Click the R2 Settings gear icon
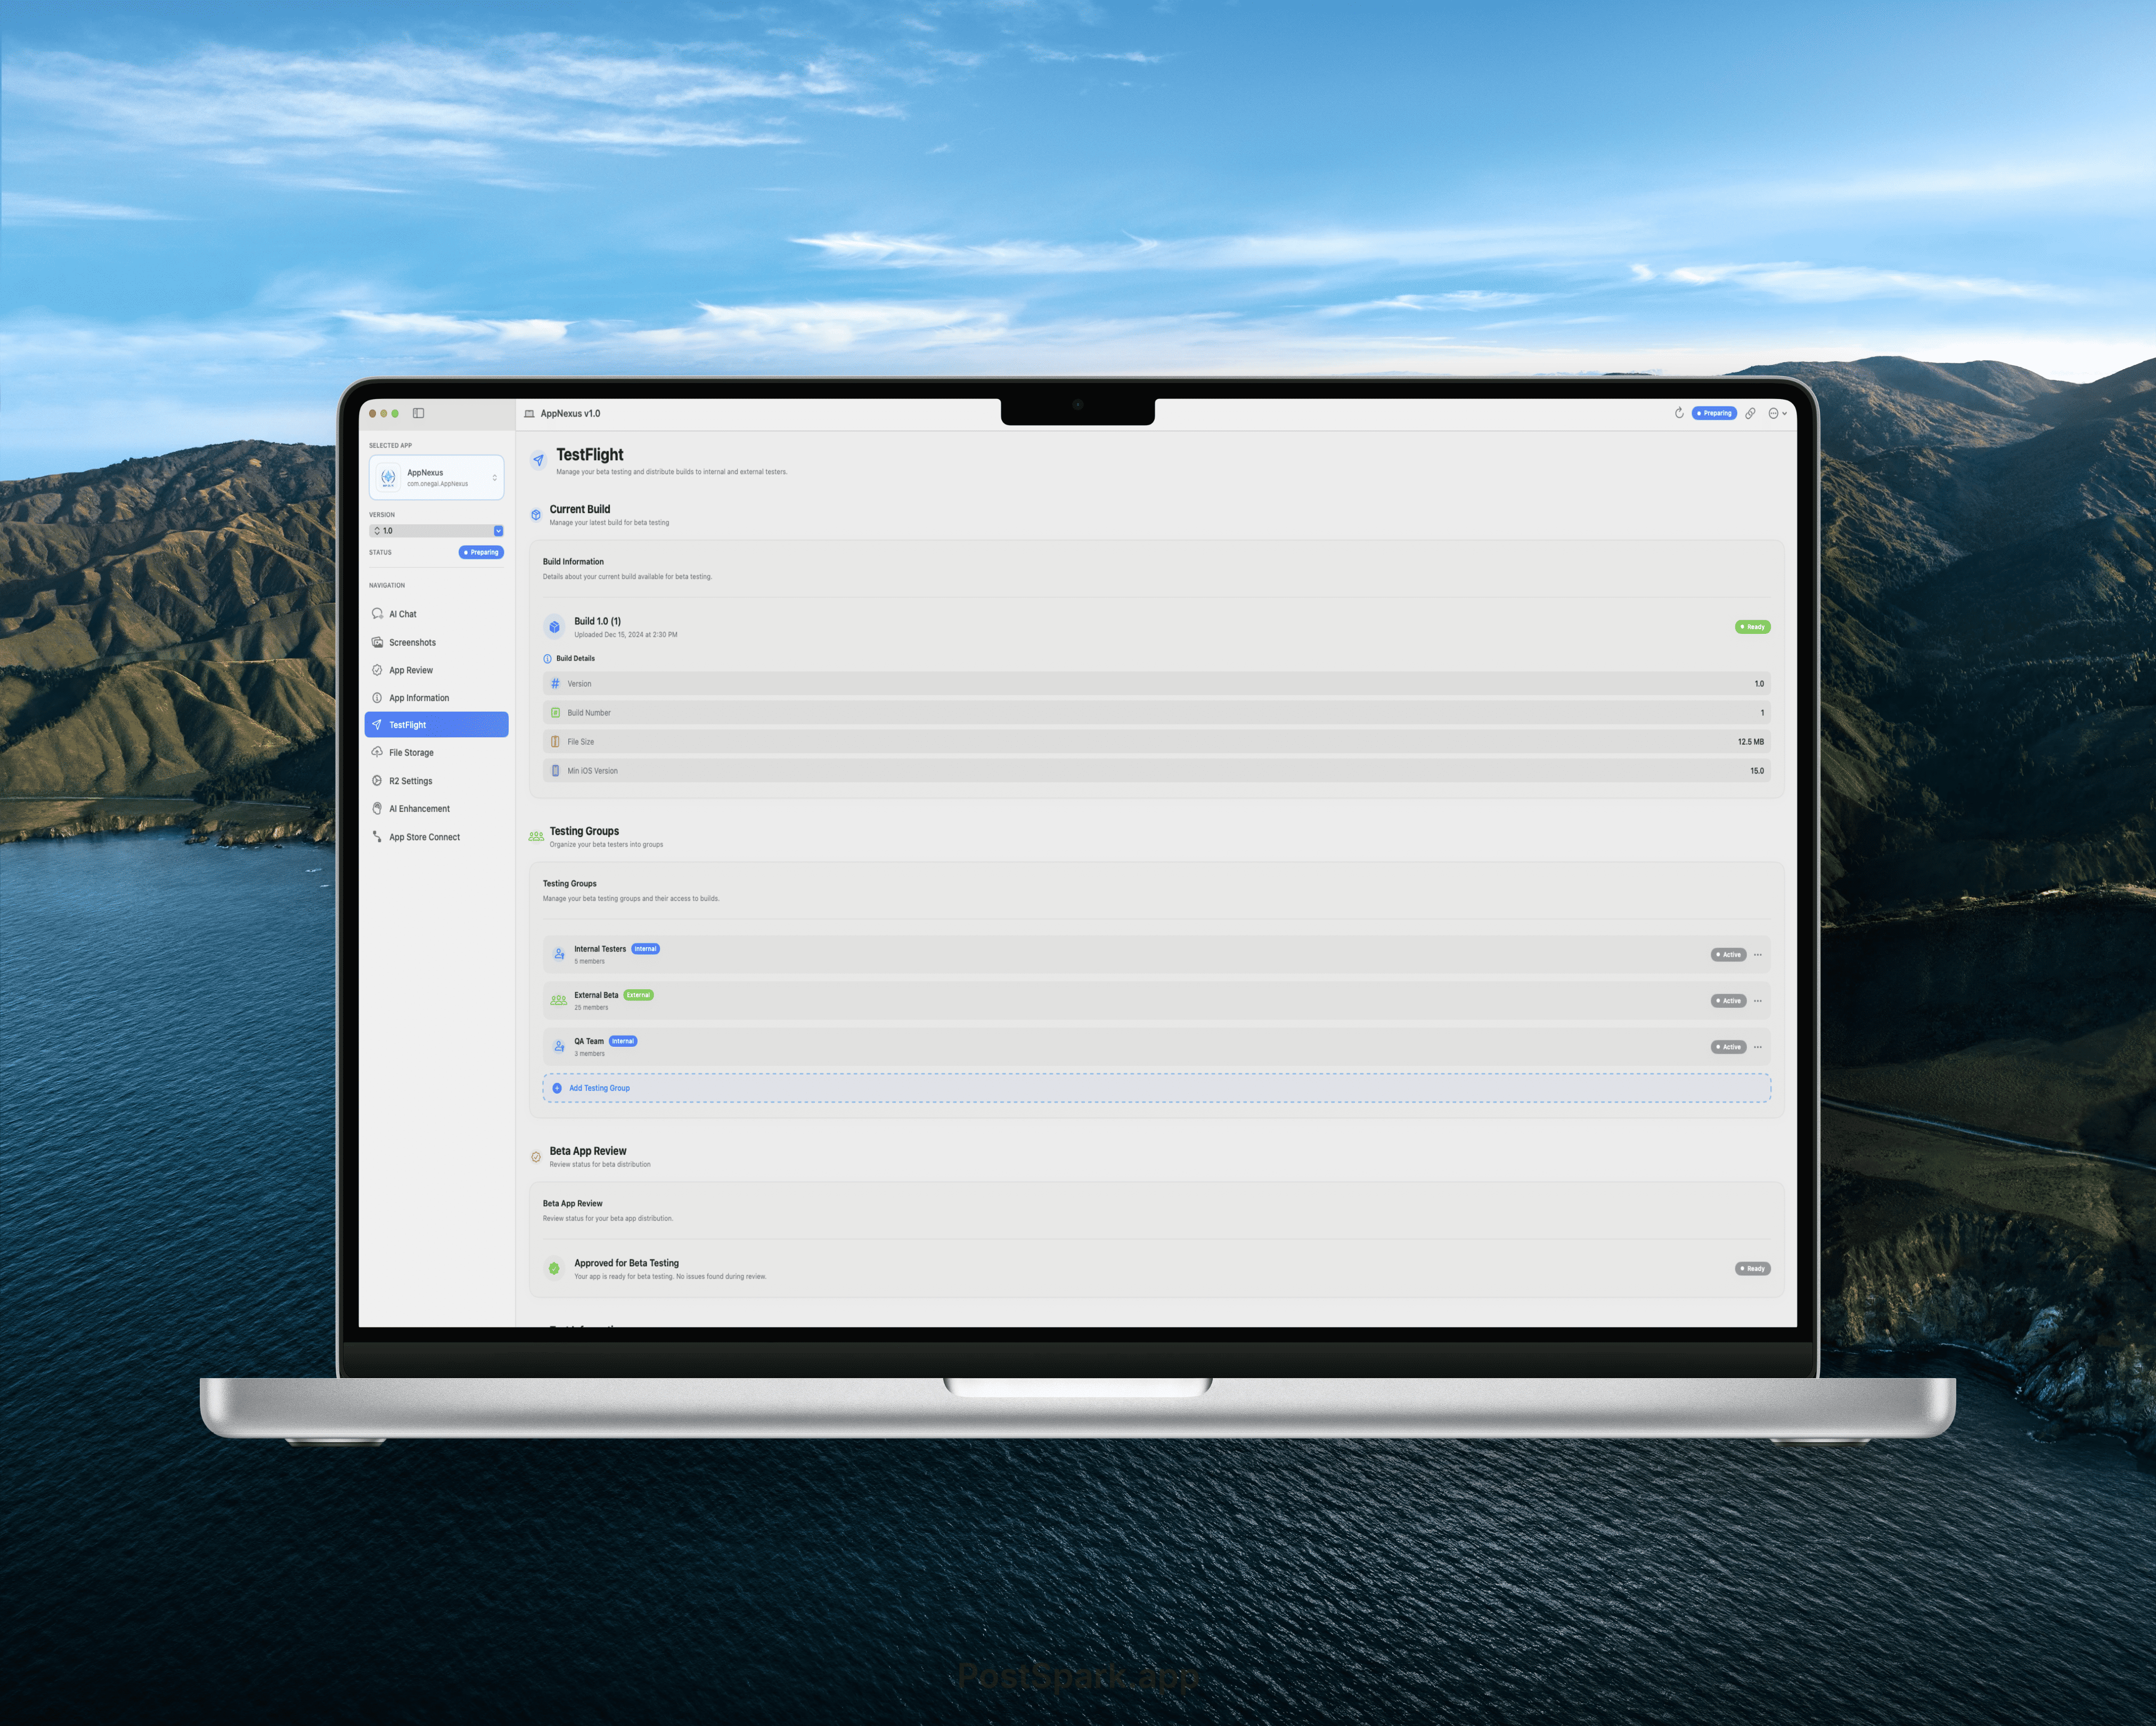The image size is (2156, 1726). (378, 780)
